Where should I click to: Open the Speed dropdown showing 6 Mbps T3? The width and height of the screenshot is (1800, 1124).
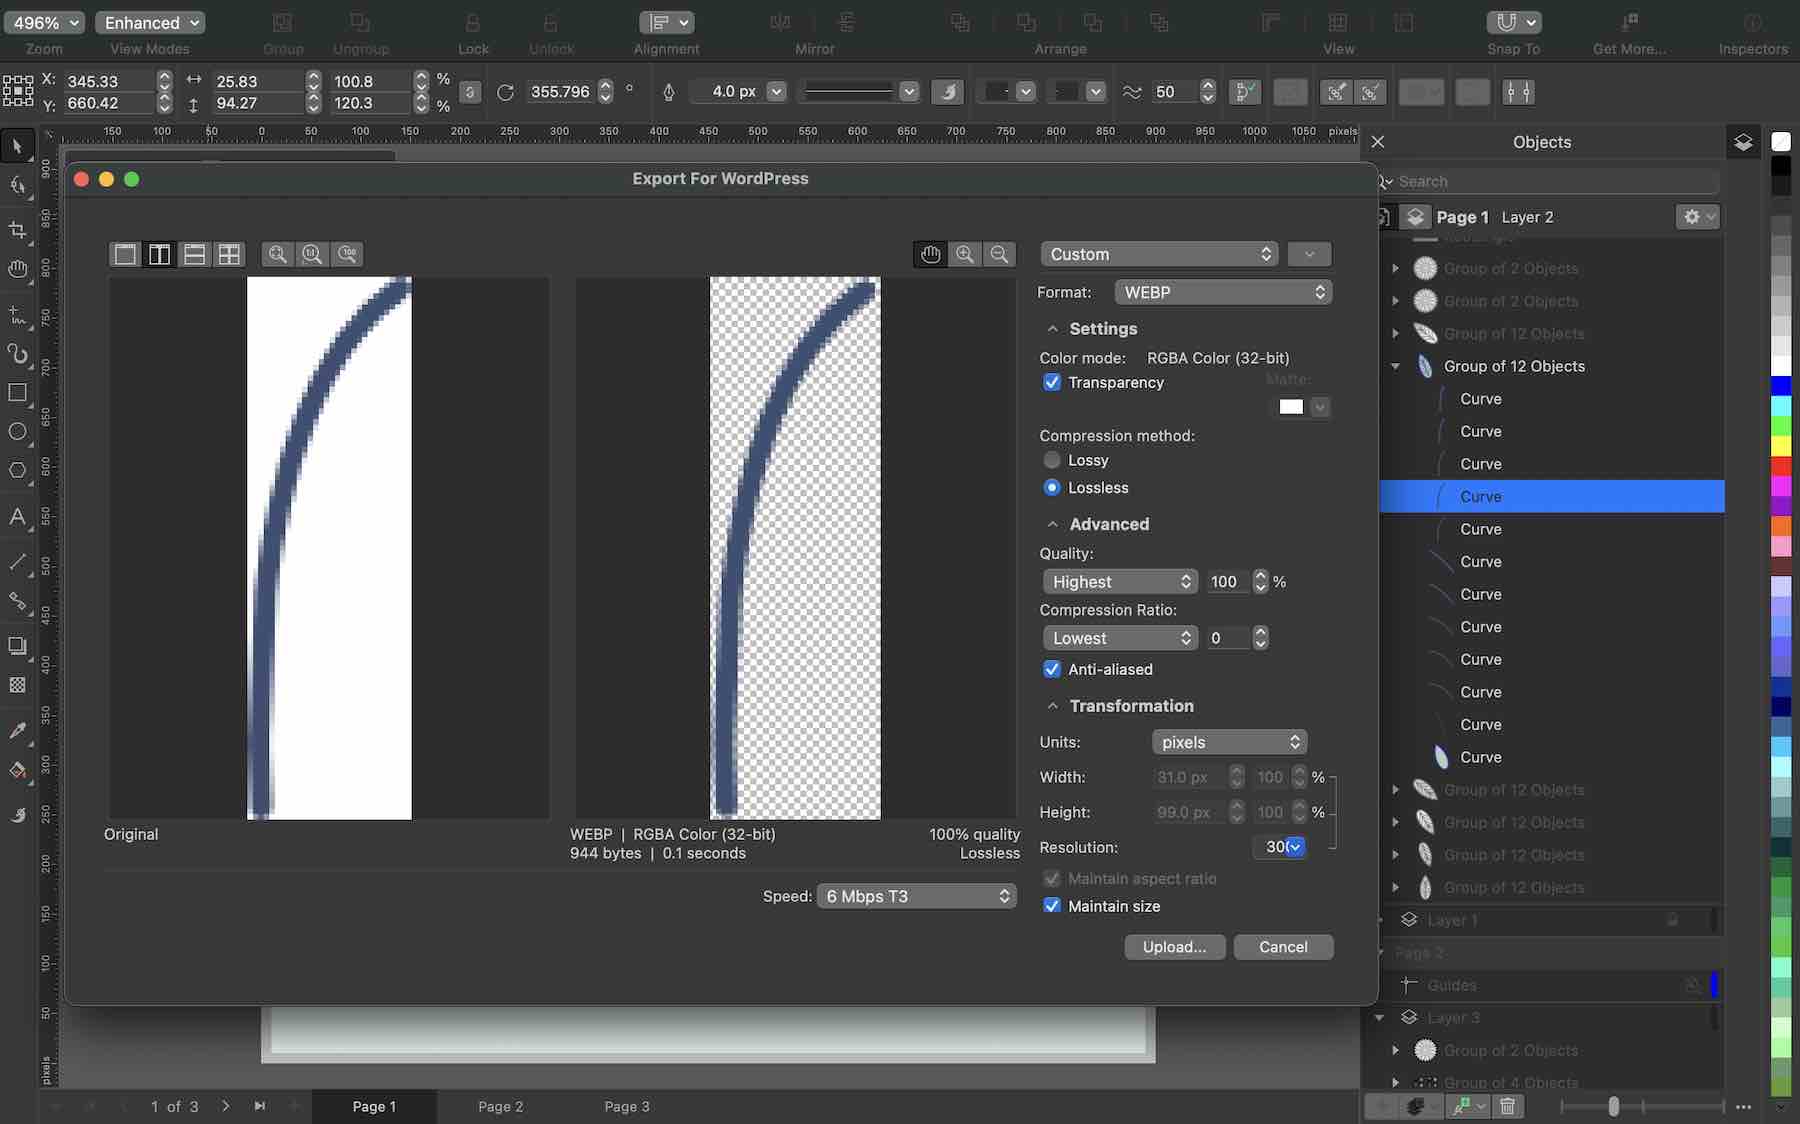click(x=915, y=895)
